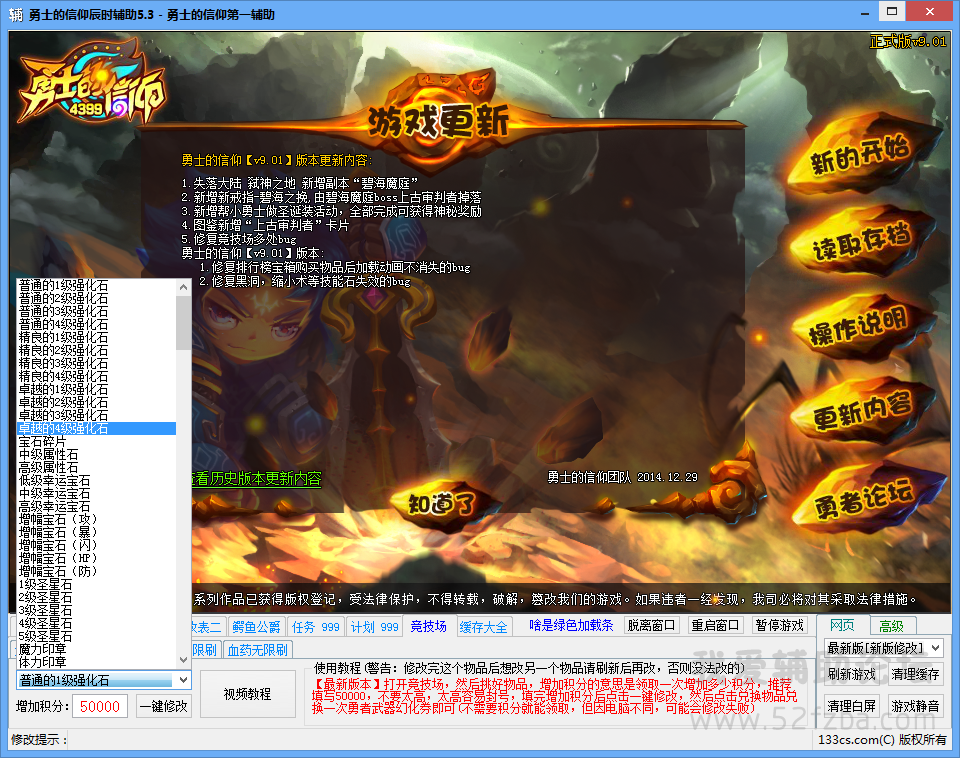Viewport: 960px width, 758px height.
Task: Open the 视频教程 video tutorial button
Action: click(x=247, y=694)
